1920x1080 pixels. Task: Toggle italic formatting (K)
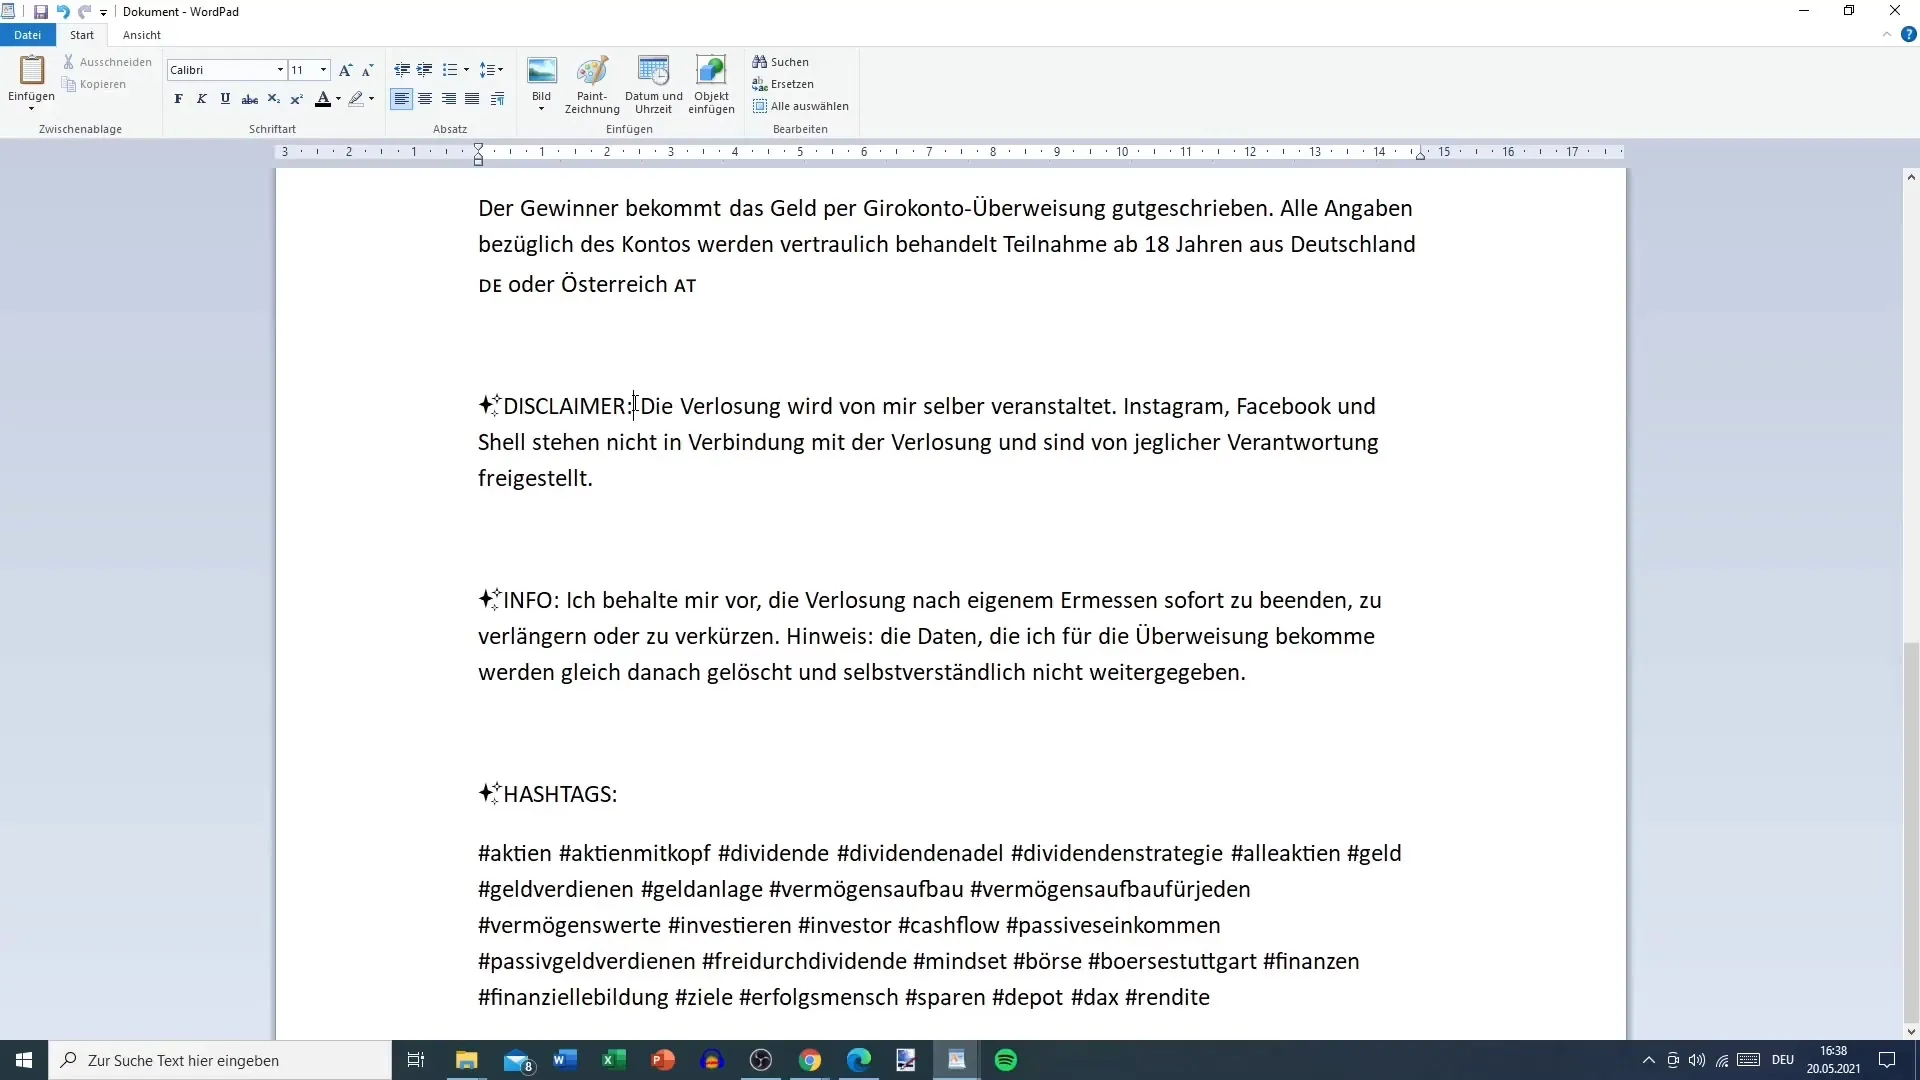[201, 99]
